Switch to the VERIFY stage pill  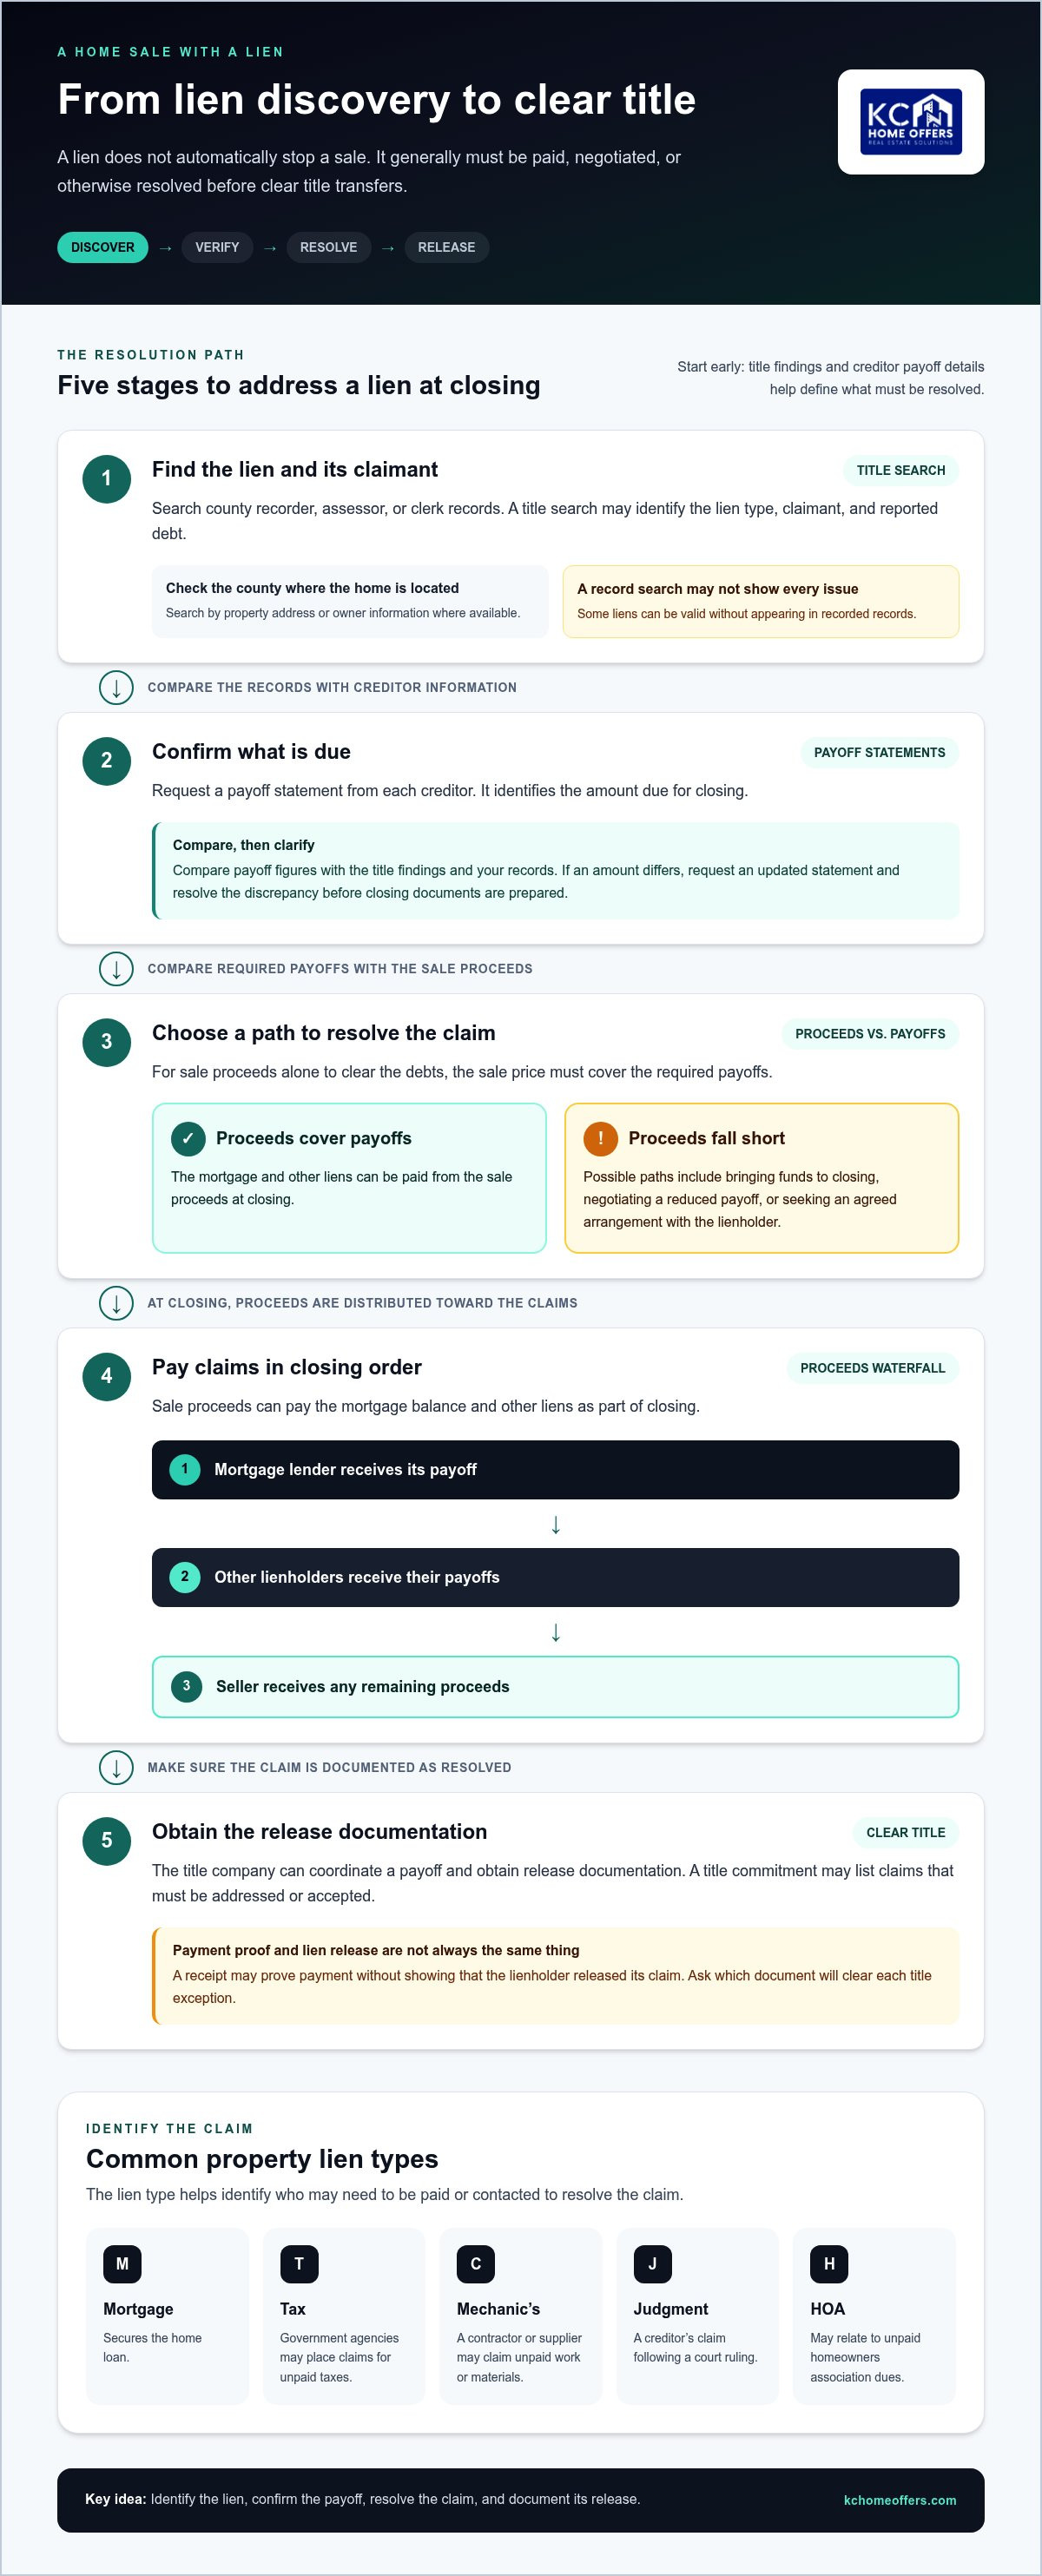(217, 247)
